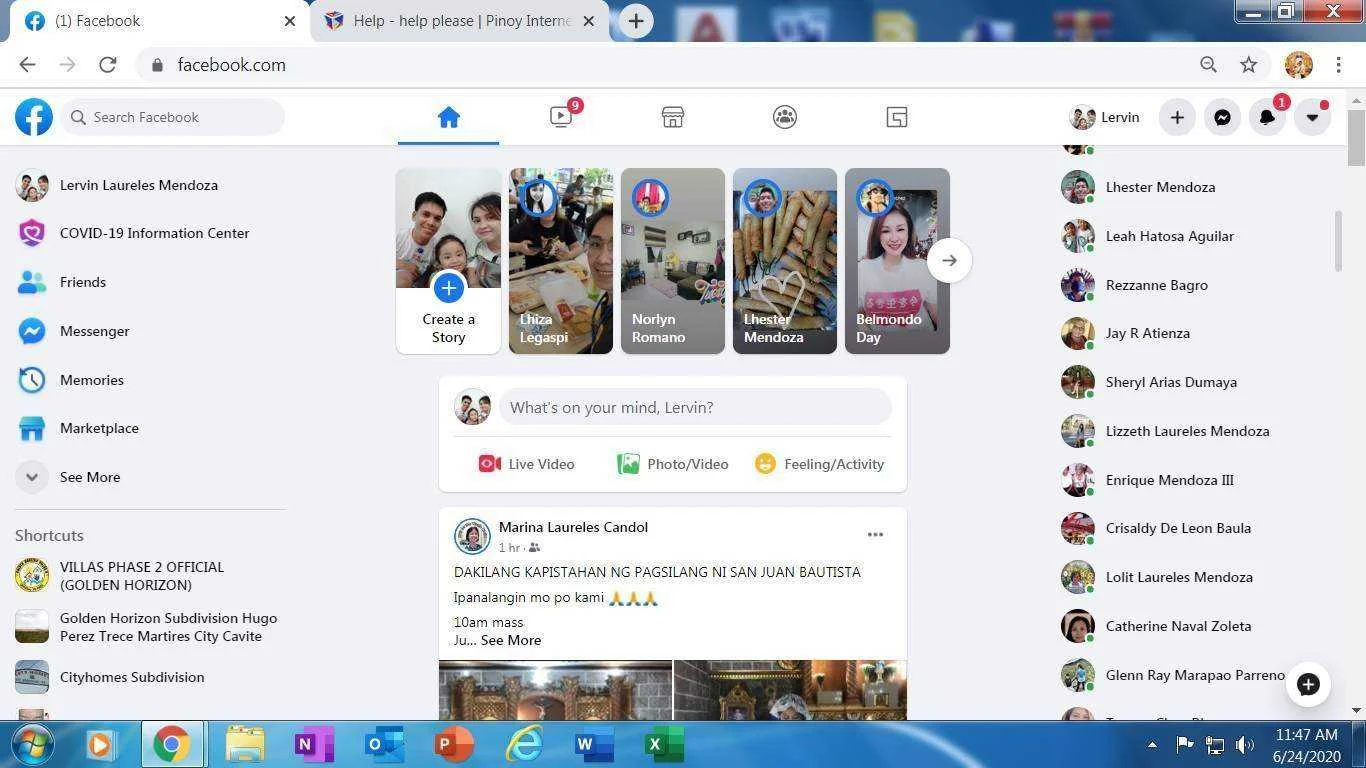
Task: Open the Notifications bell
Action: click(x=1267, y=117)
